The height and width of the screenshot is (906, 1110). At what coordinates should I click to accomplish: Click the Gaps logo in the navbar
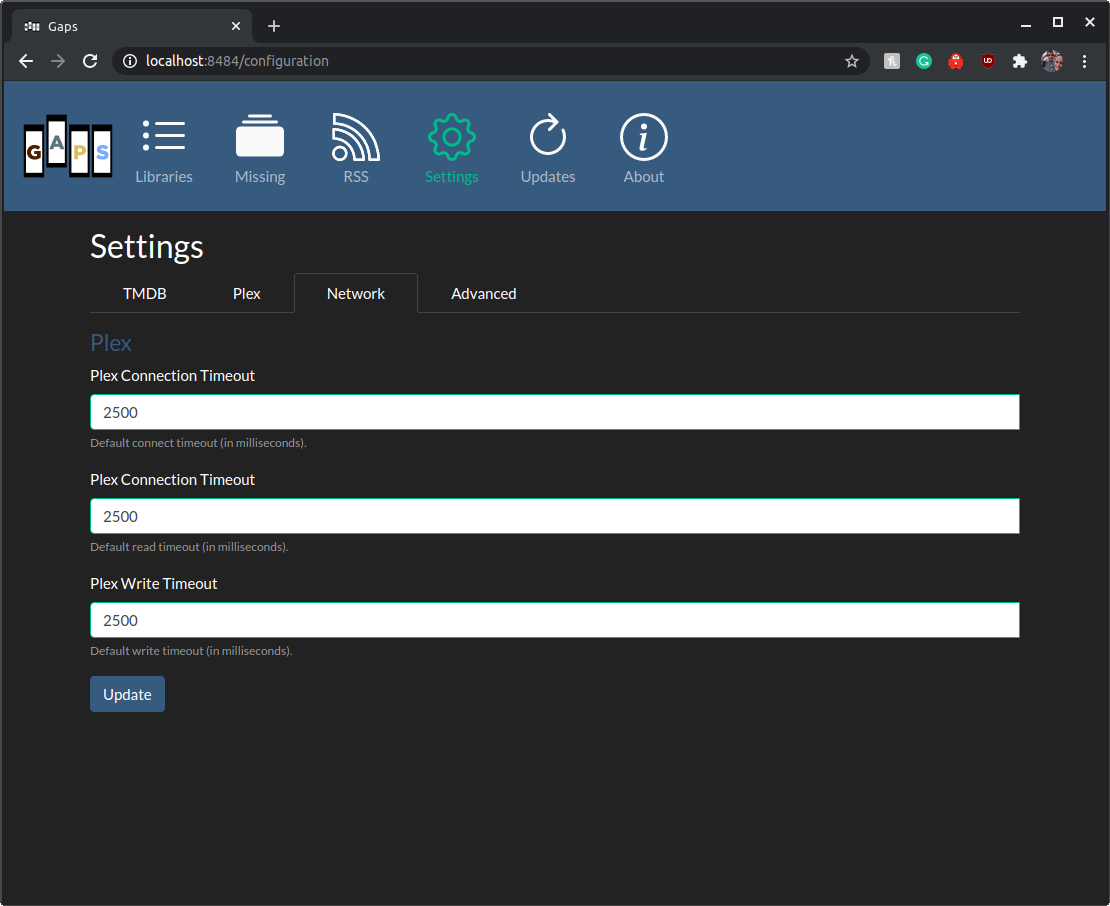coord(67,147)
